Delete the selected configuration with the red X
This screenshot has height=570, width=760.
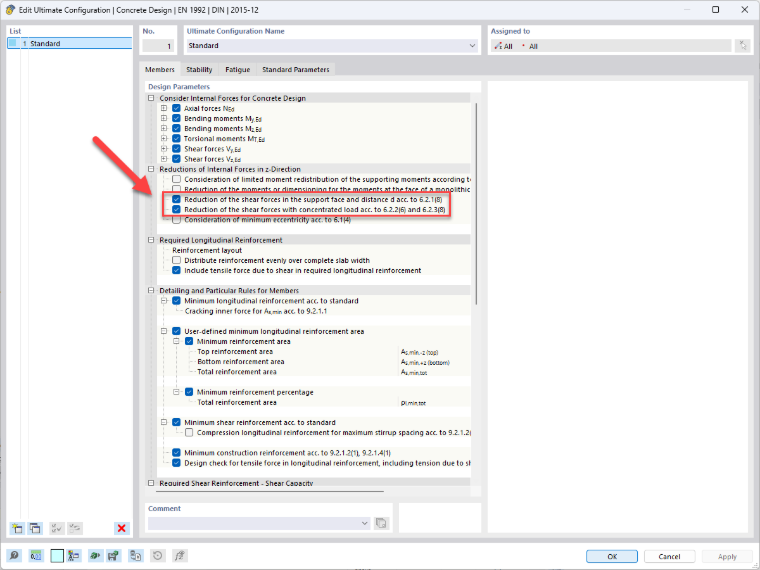coord(122,528)
